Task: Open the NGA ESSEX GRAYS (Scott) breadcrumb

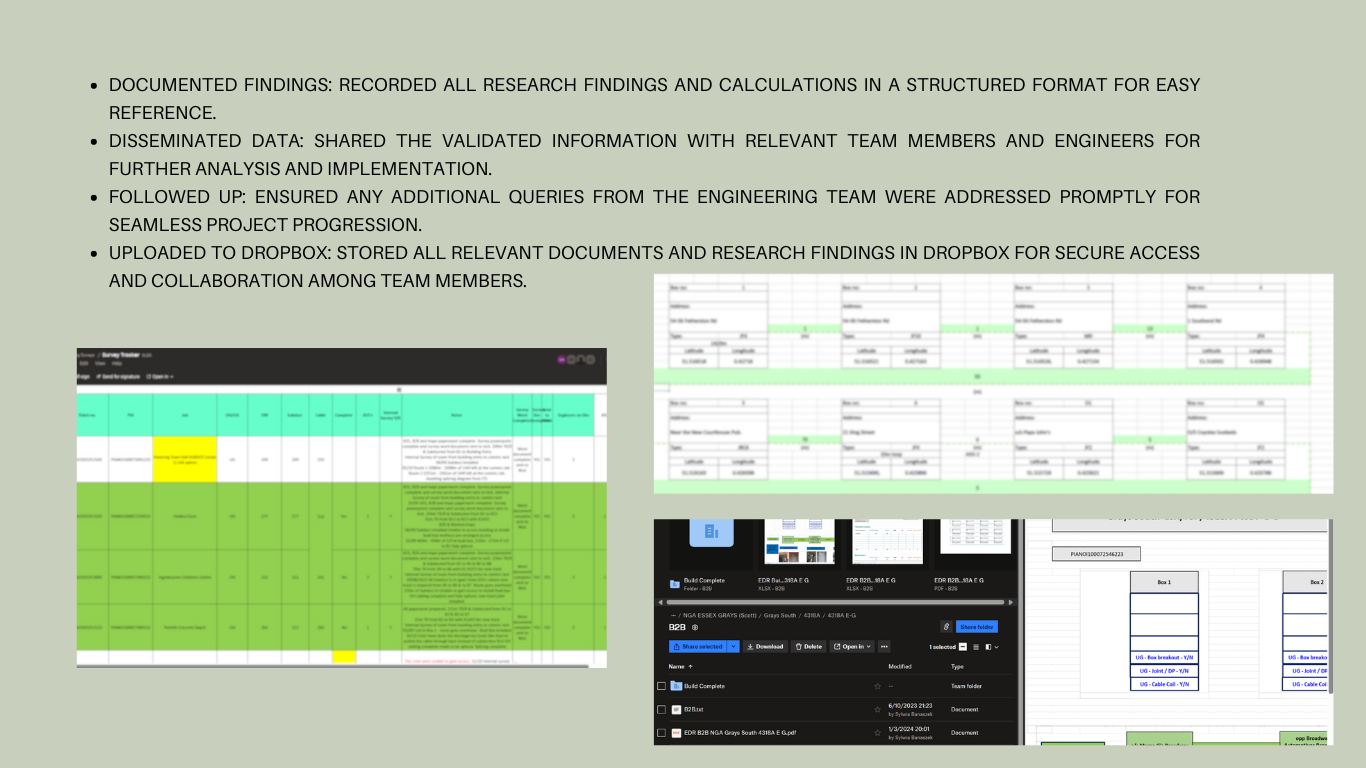Action: [x=720, y=613]
